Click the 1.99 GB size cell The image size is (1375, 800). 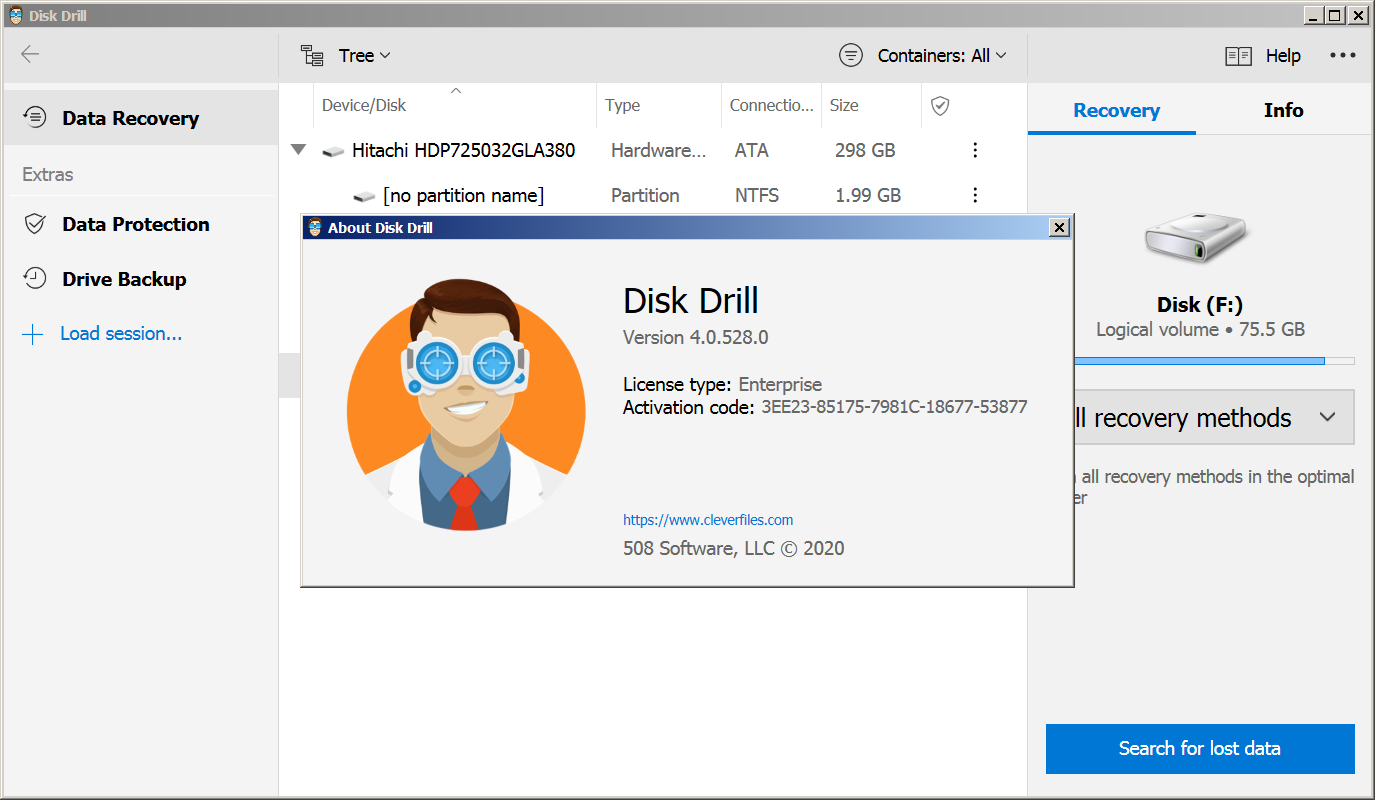(868, 196)
